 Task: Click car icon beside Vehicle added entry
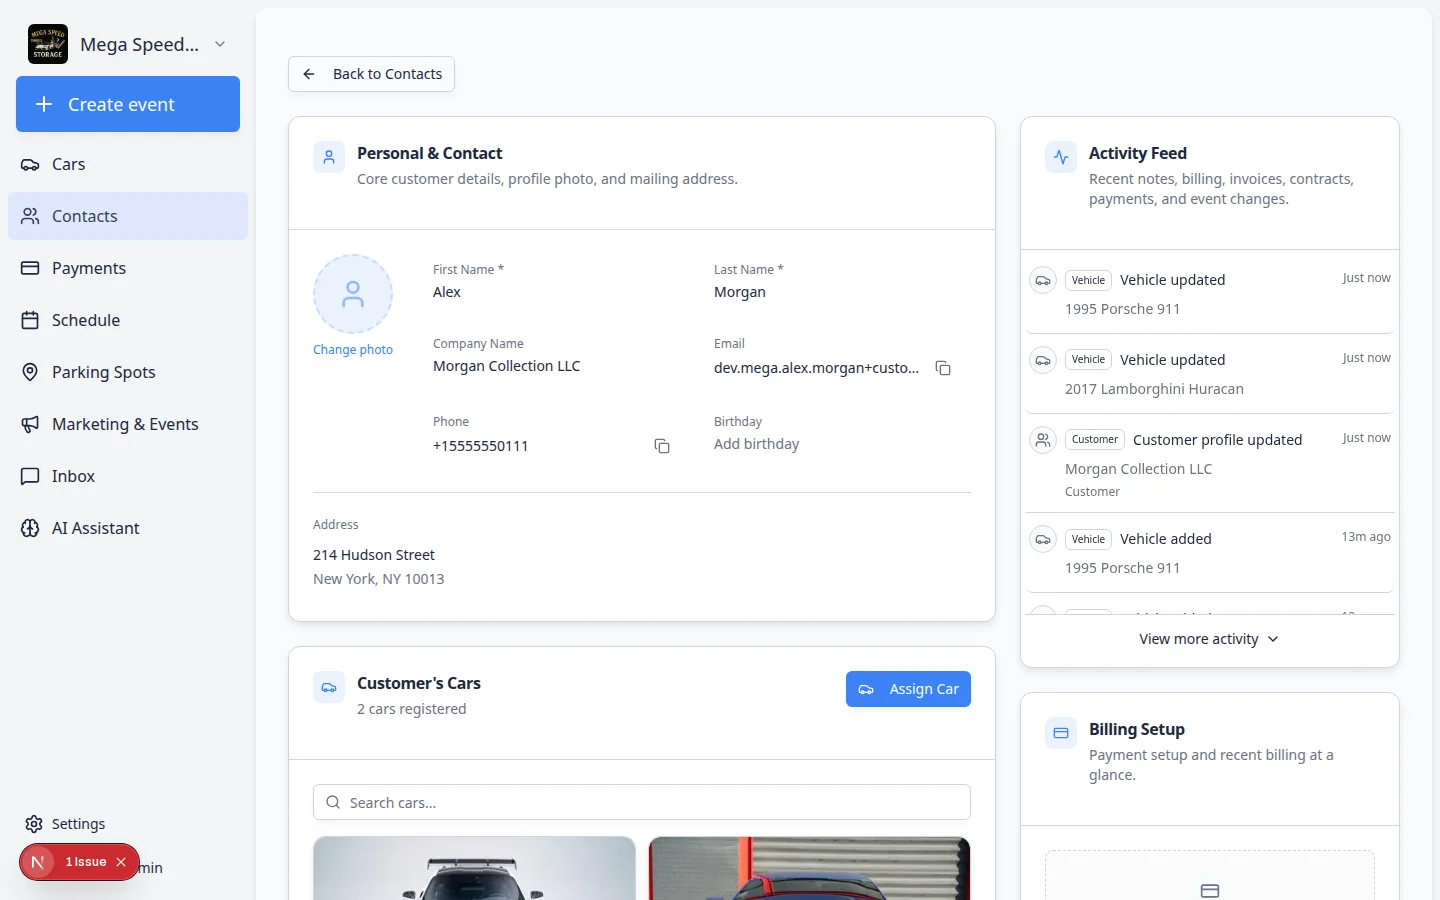[1043, 539]
